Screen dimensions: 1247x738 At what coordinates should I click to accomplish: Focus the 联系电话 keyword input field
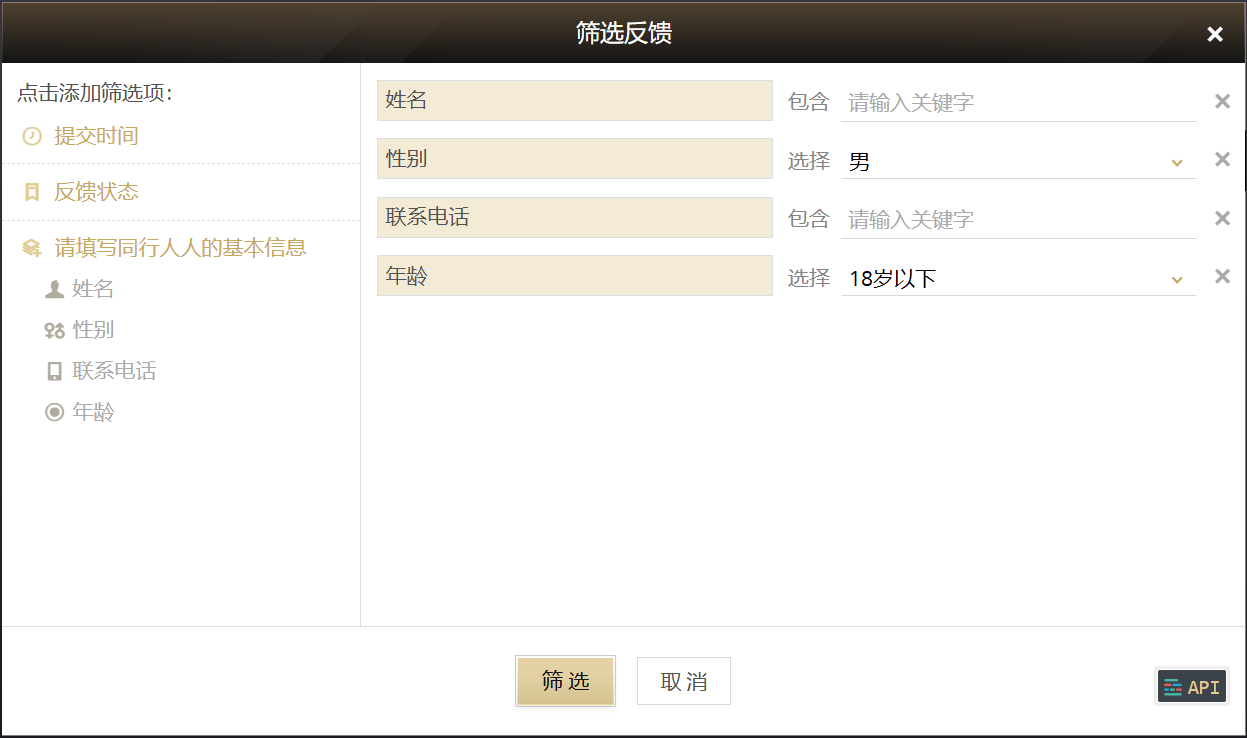[1018, 219]
